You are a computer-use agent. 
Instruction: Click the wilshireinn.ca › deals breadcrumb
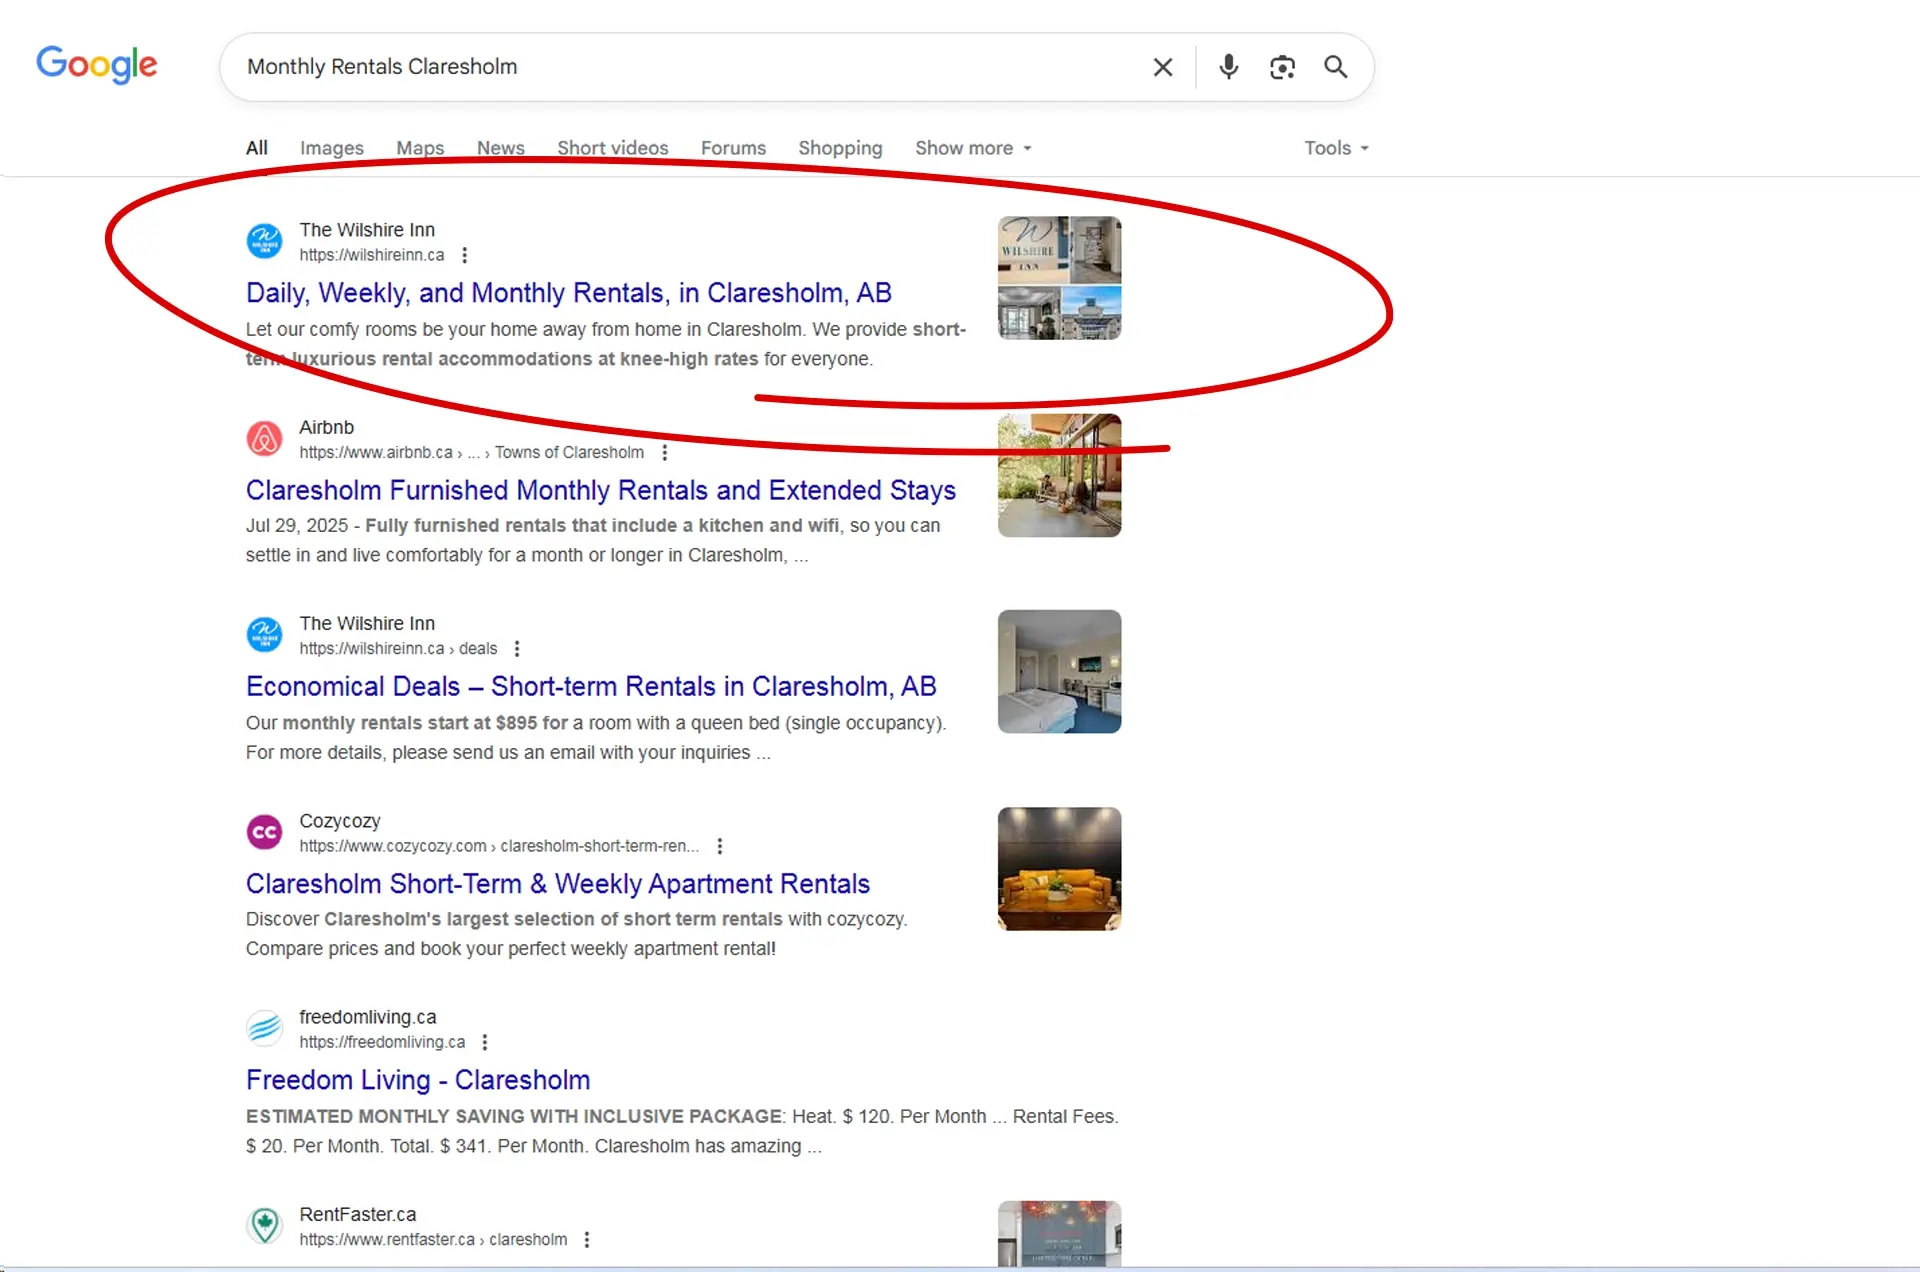click(398, 649)
